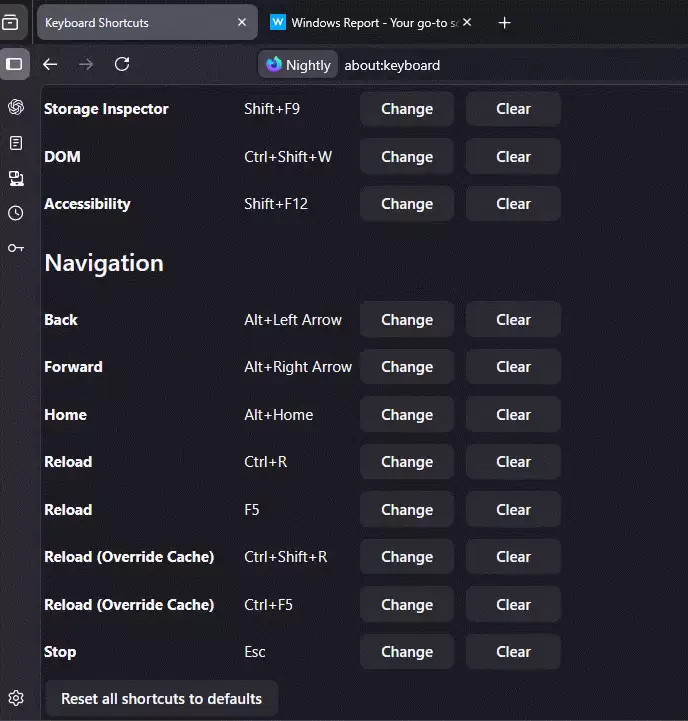Click the Nightly identity badge in address bar

click(x=298, y=65)
